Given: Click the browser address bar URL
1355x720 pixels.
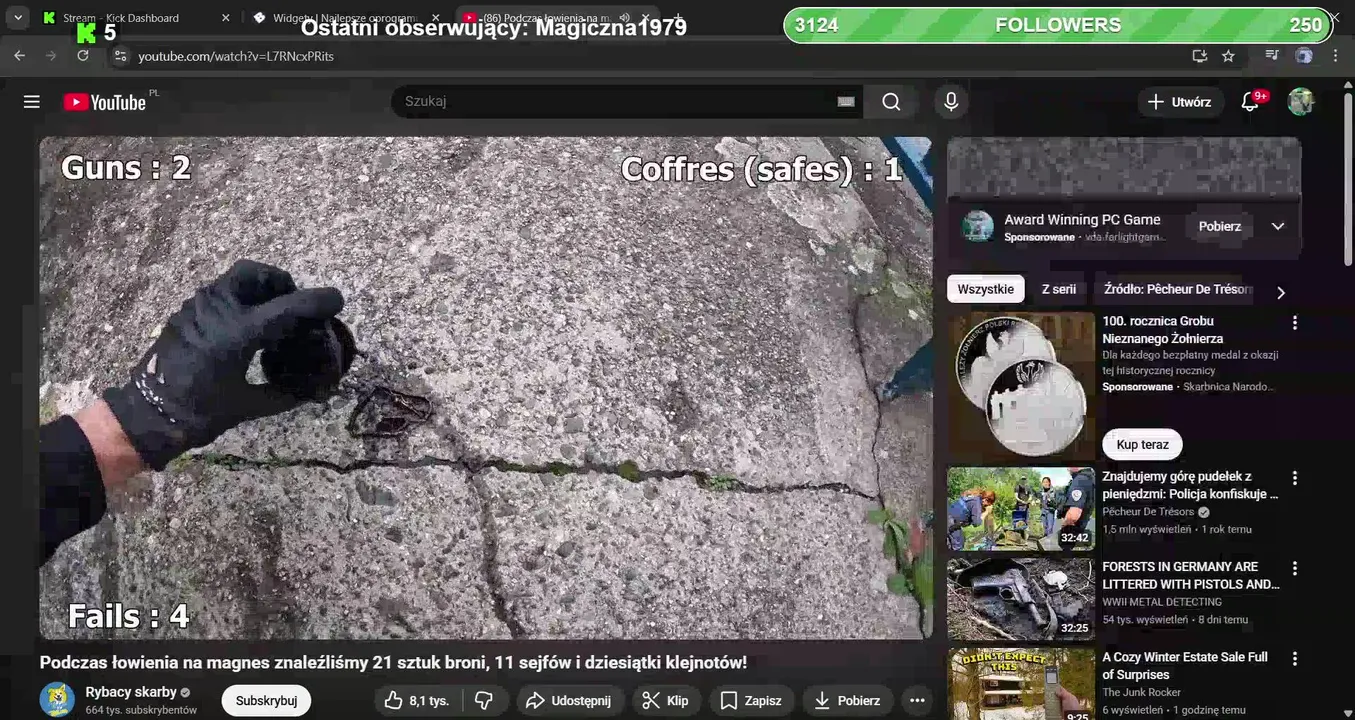Looking at the screenshot, I should pos(236,56).
